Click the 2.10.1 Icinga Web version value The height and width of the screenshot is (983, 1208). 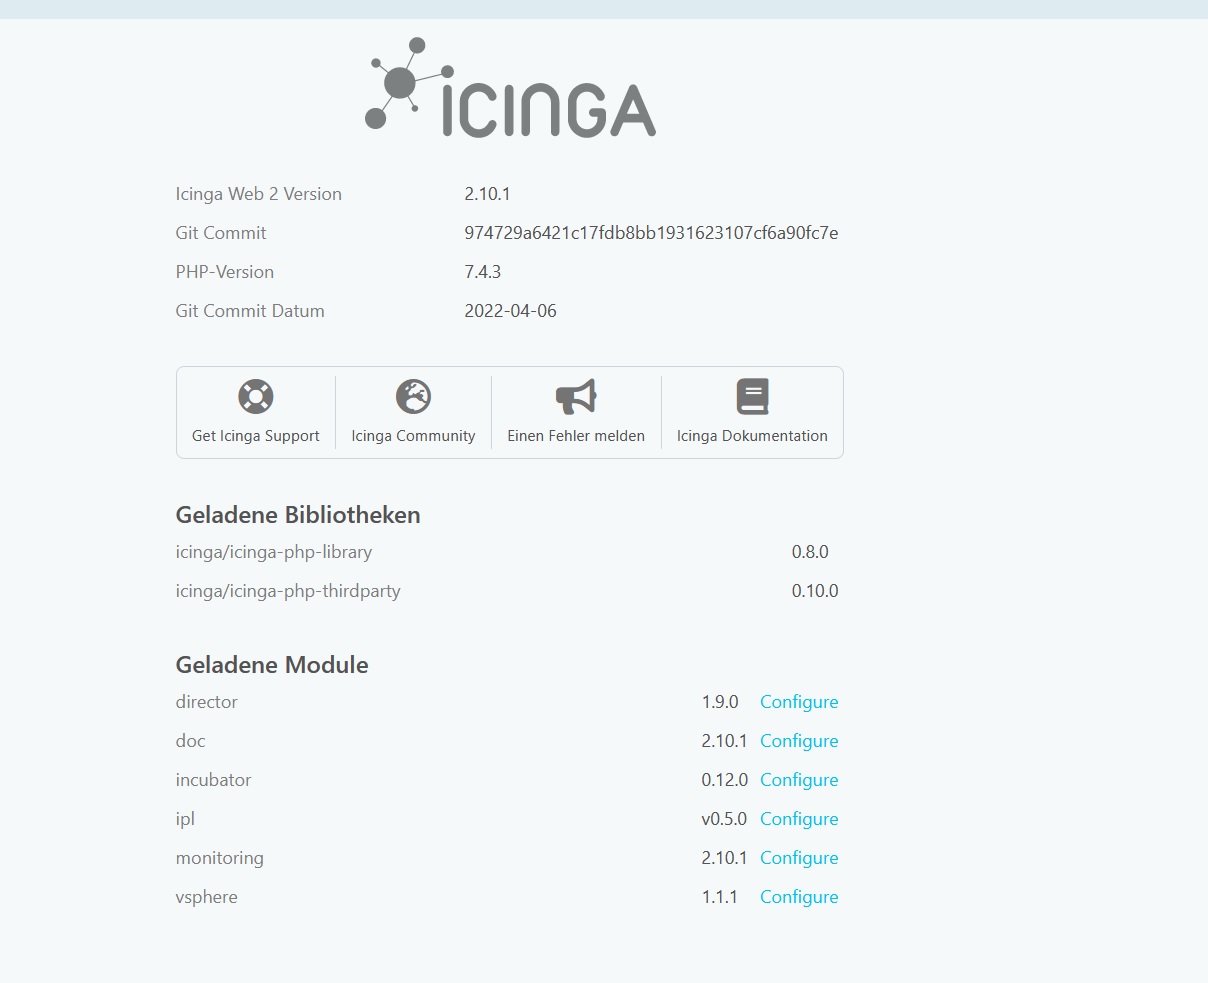pyautogui.click(x=488, y=194)
